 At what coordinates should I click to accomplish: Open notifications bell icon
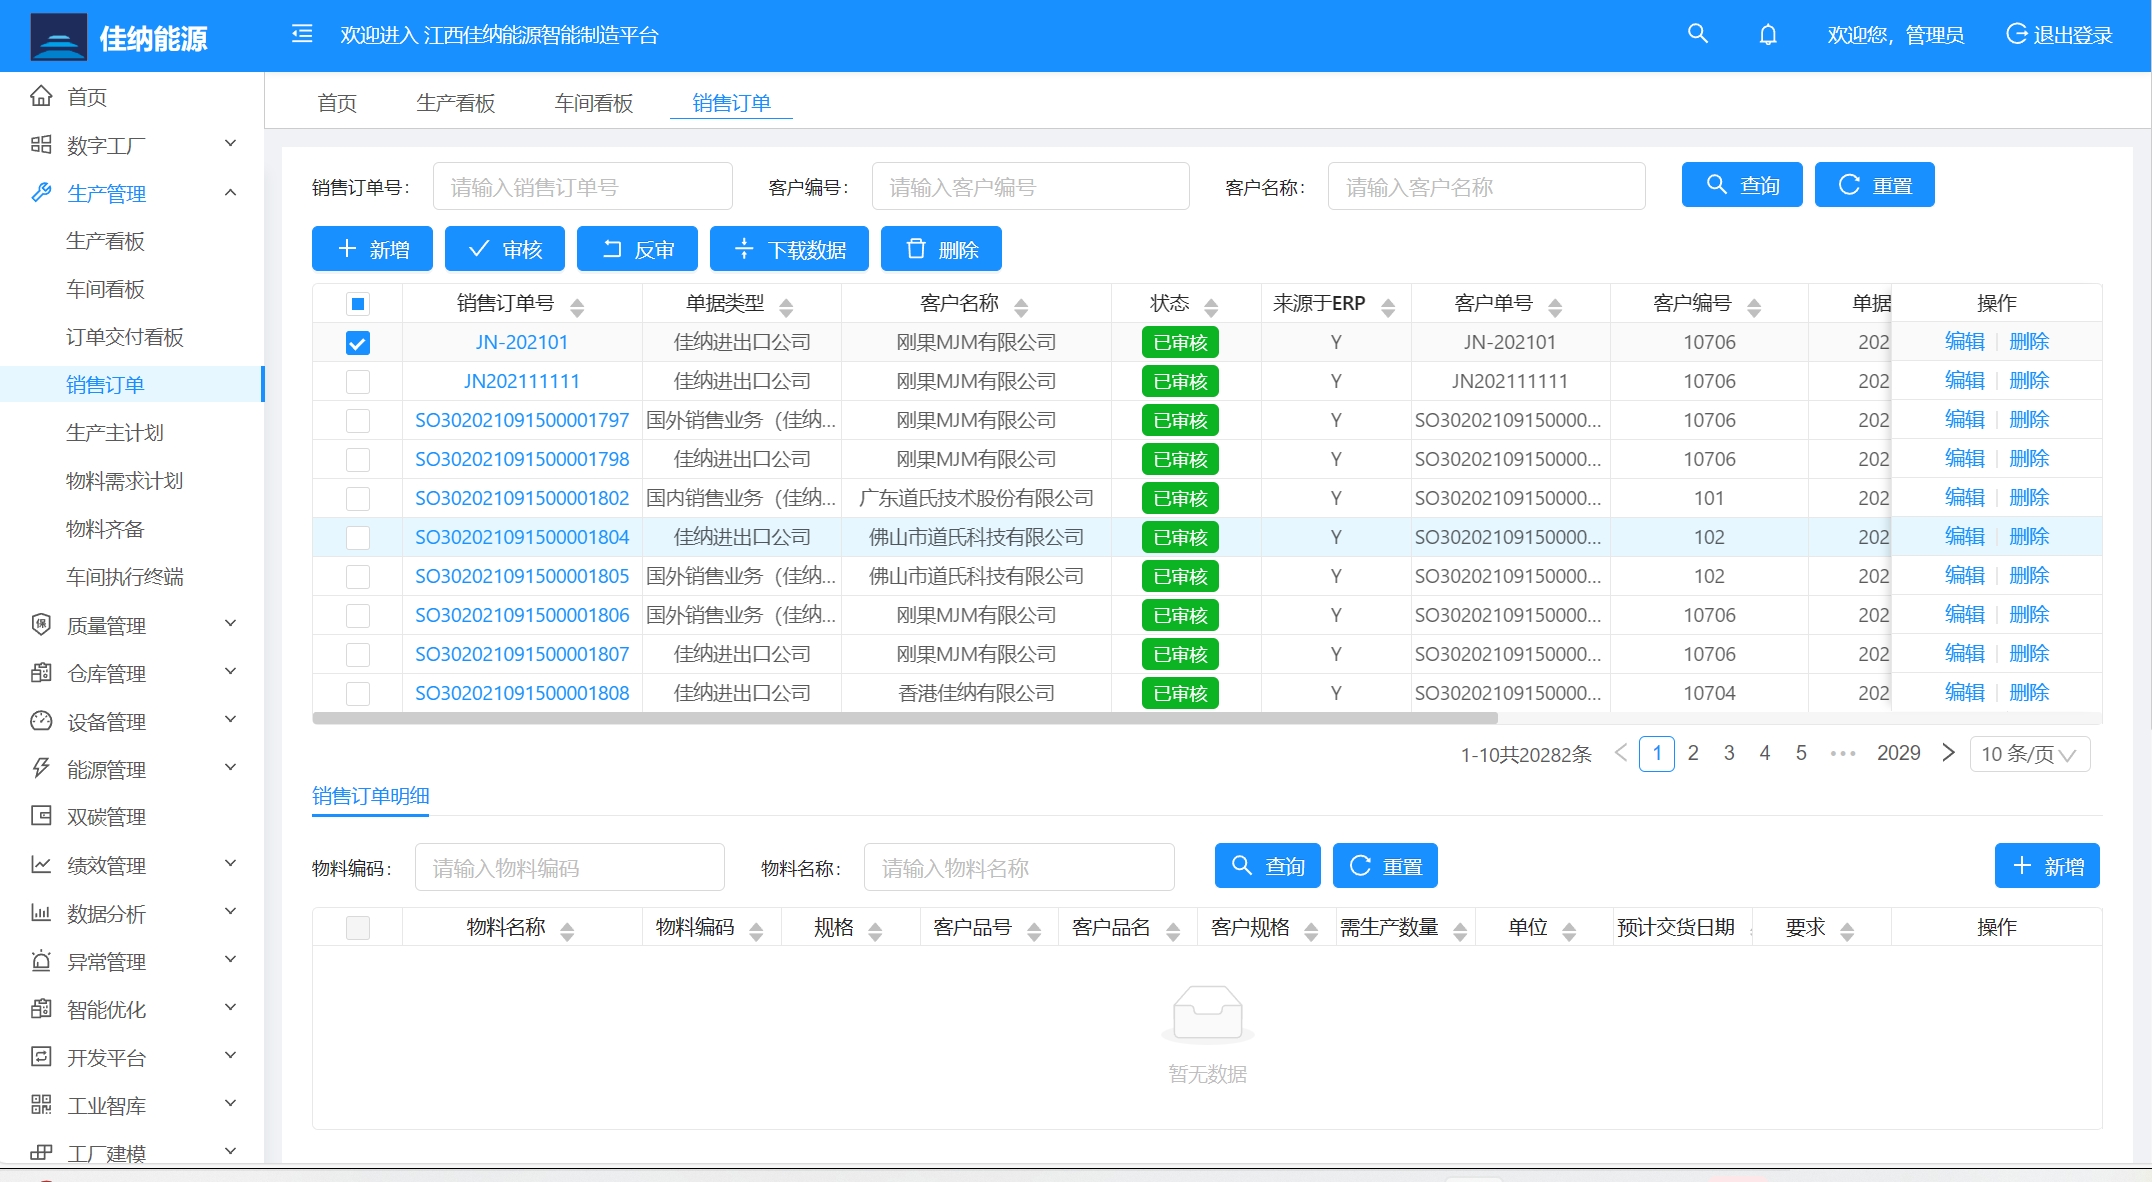tap(1768, 35)
